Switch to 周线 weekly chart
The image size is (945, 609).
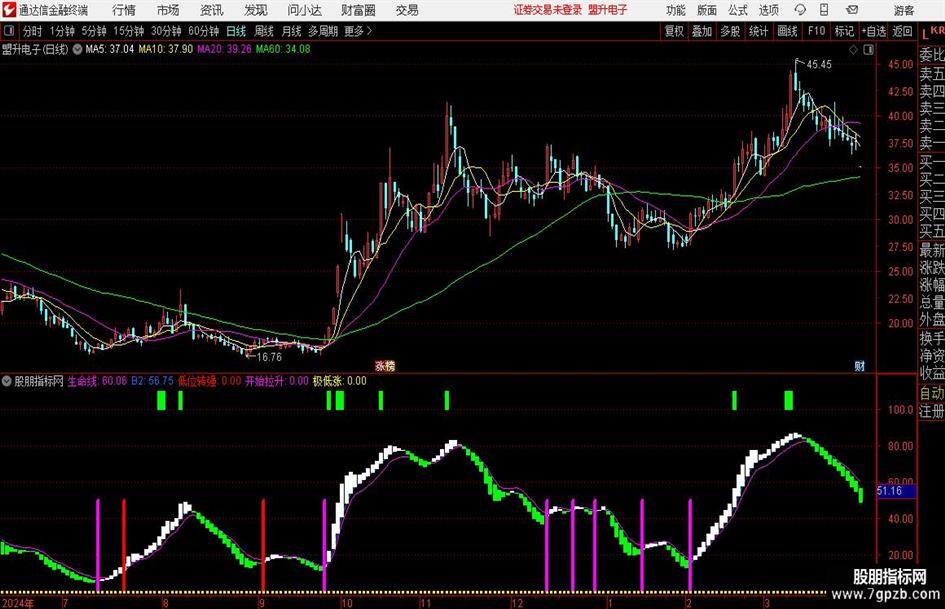pos(264,31)
